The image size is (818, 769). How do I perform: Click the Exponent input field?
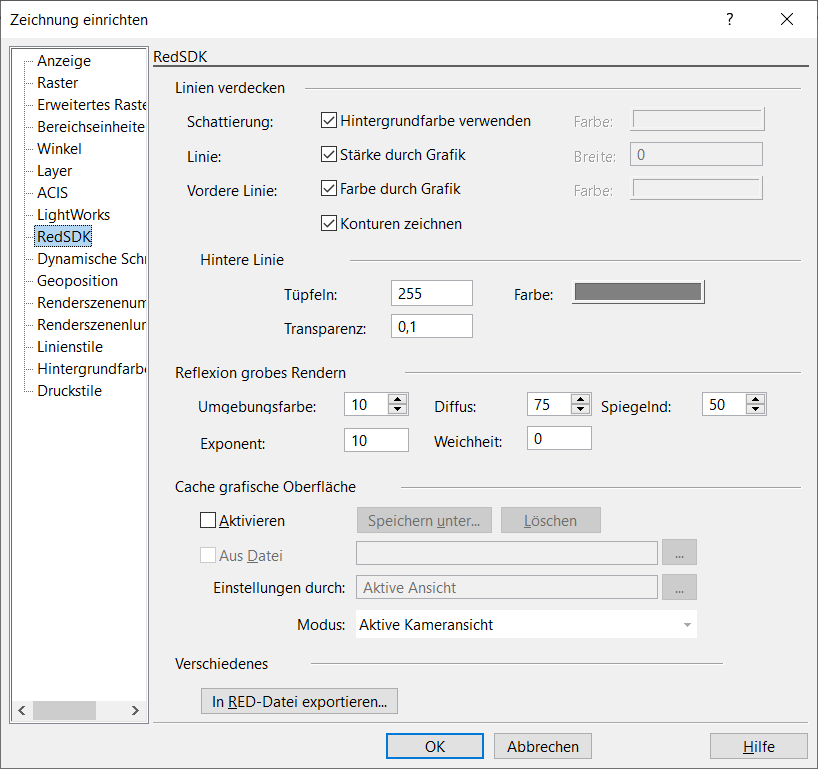point(376,440)
